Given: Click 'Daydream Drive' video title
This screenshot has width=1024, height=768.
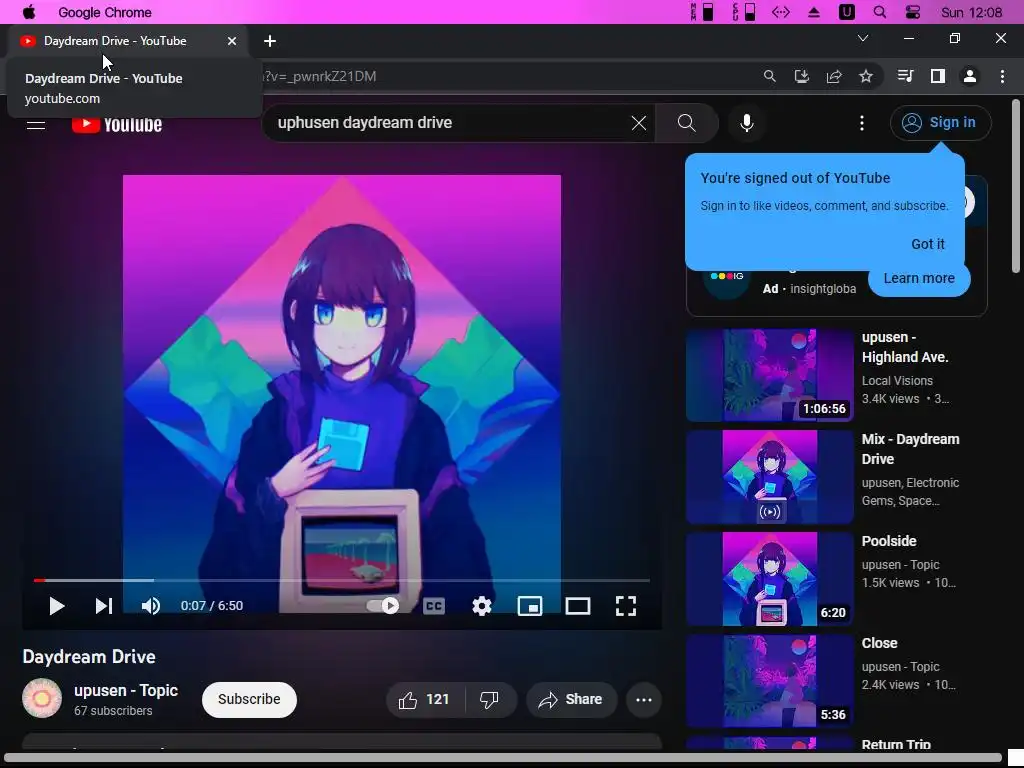Looking at the screenshot, I should click(89, 656).
